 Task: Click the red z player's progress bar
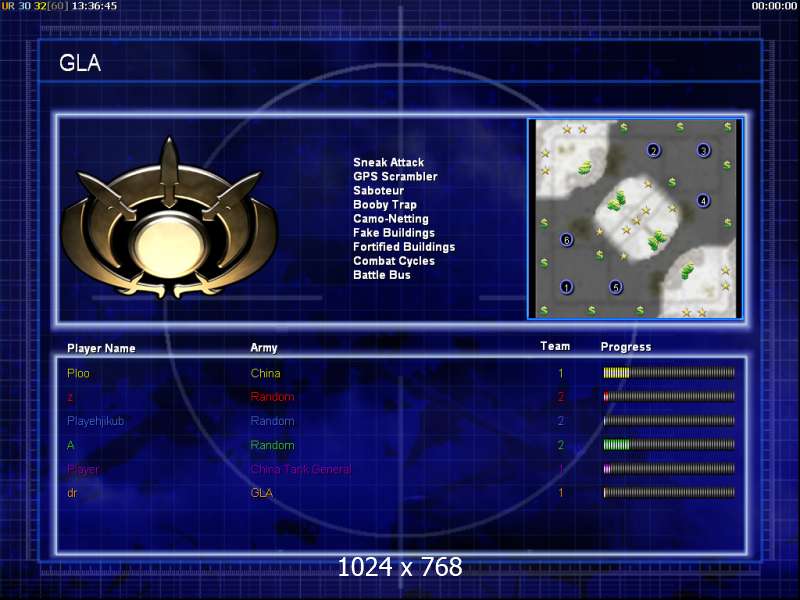coord(669,396)
